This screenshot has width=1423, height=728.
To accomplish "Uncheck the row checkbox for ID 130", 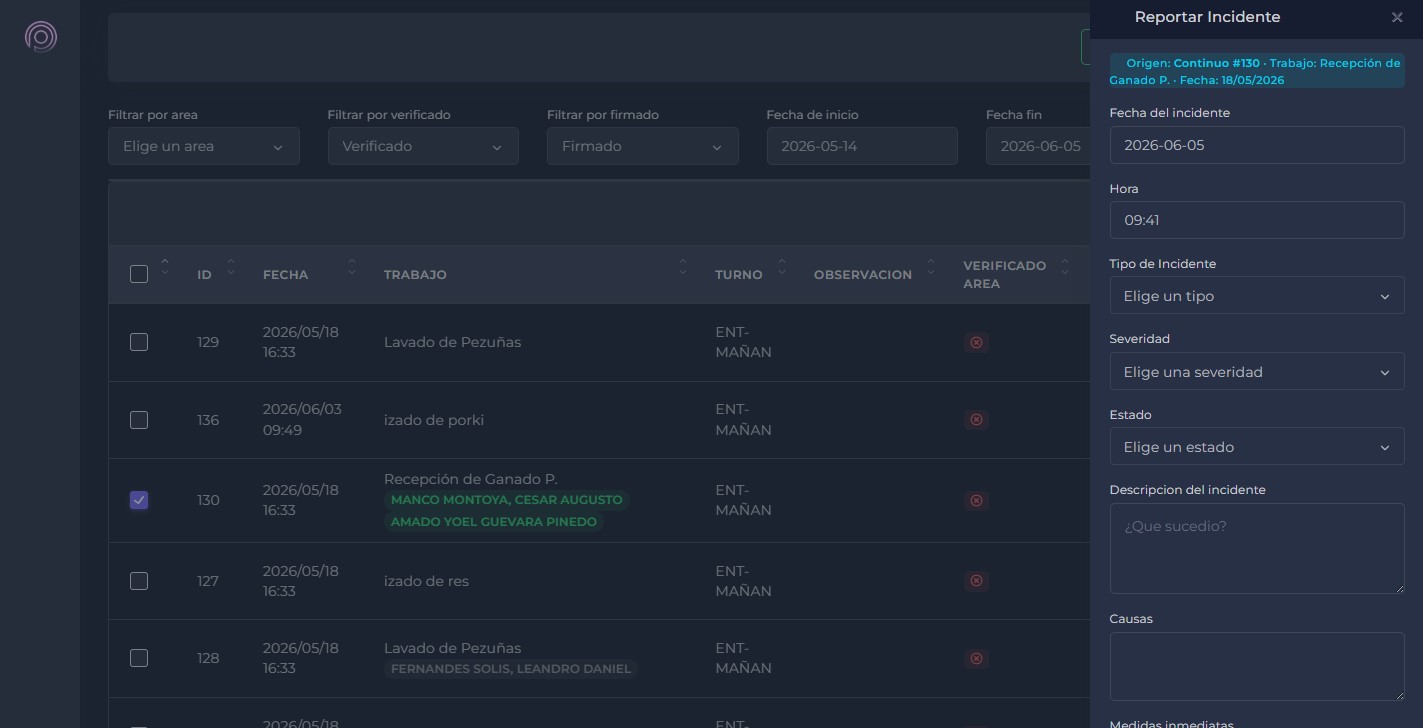I will coord(139,500).
